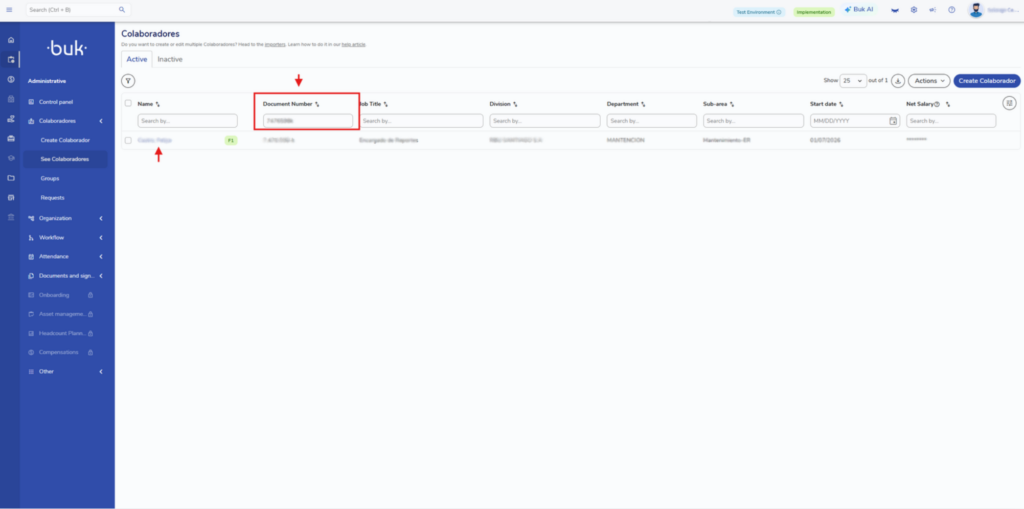Click the download export icon
Viewport: 1024px width, 509px height.
tap(898, 81)
